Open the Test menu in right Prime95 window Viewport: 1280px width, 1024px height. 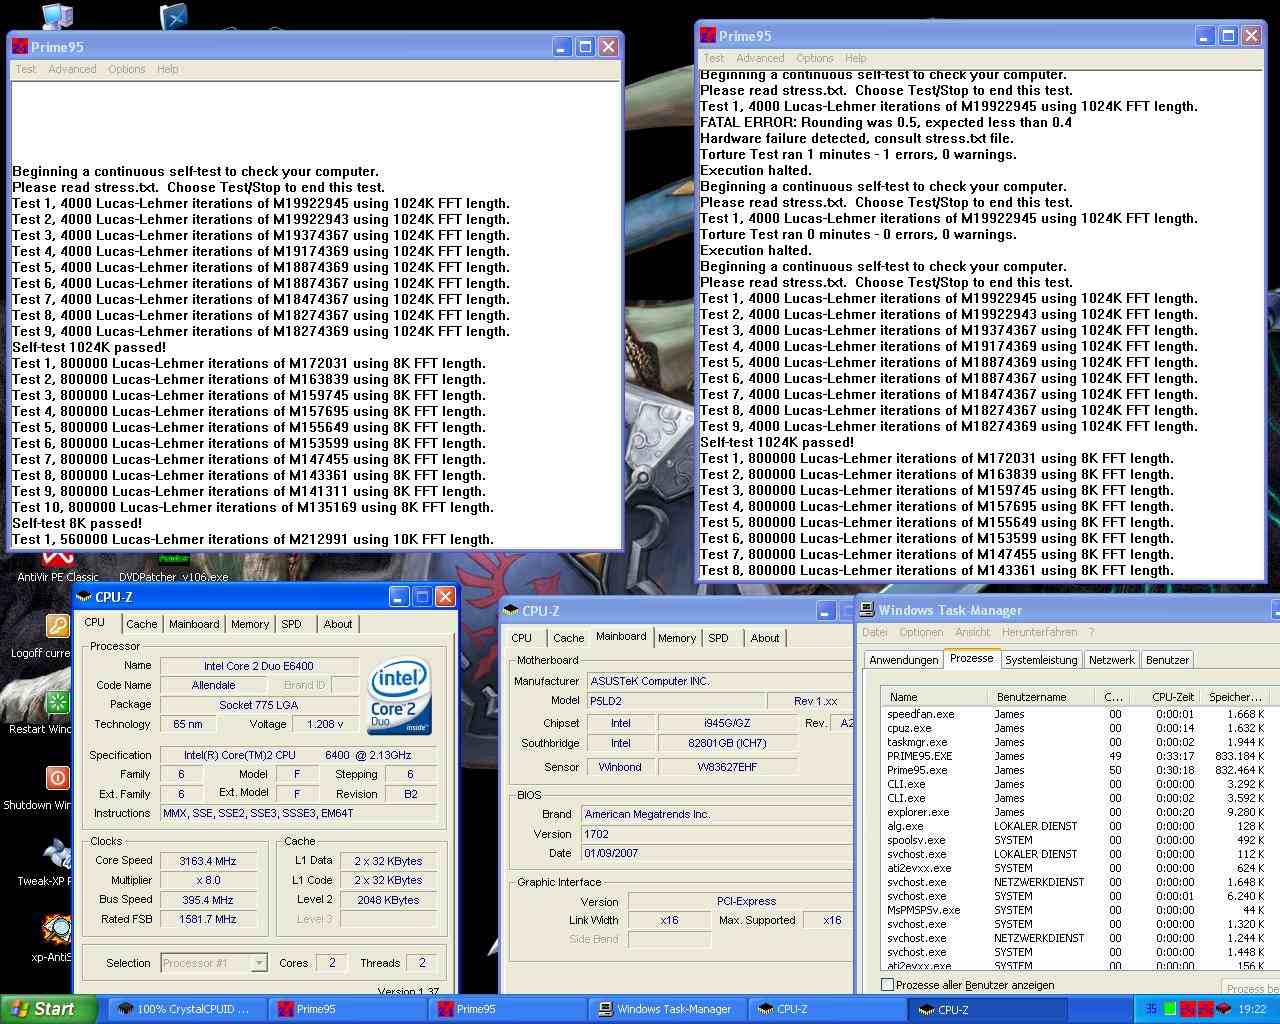[714, 58]
